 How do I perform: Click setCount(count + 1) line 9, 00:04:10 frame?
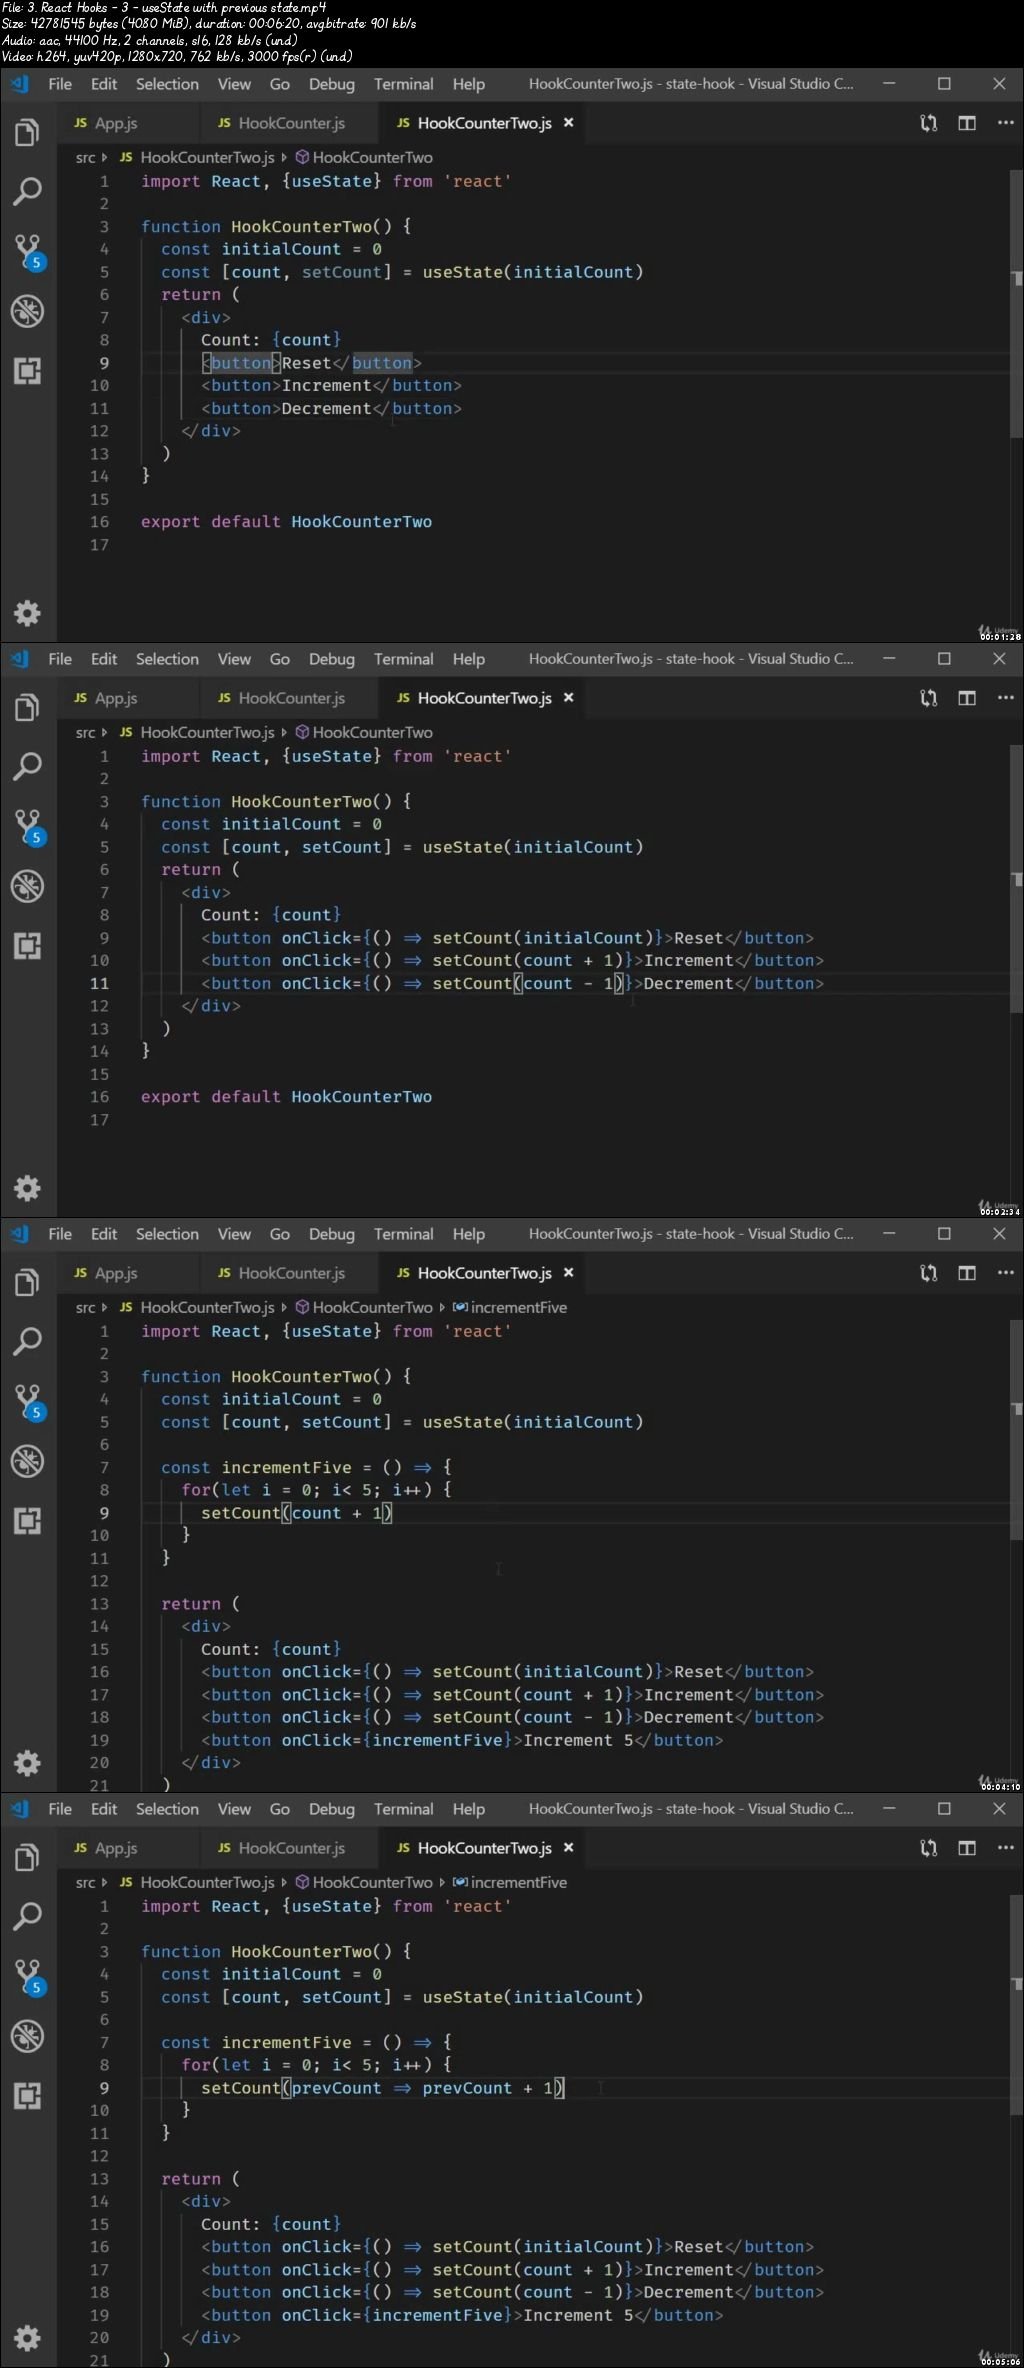click(297, 1513)
